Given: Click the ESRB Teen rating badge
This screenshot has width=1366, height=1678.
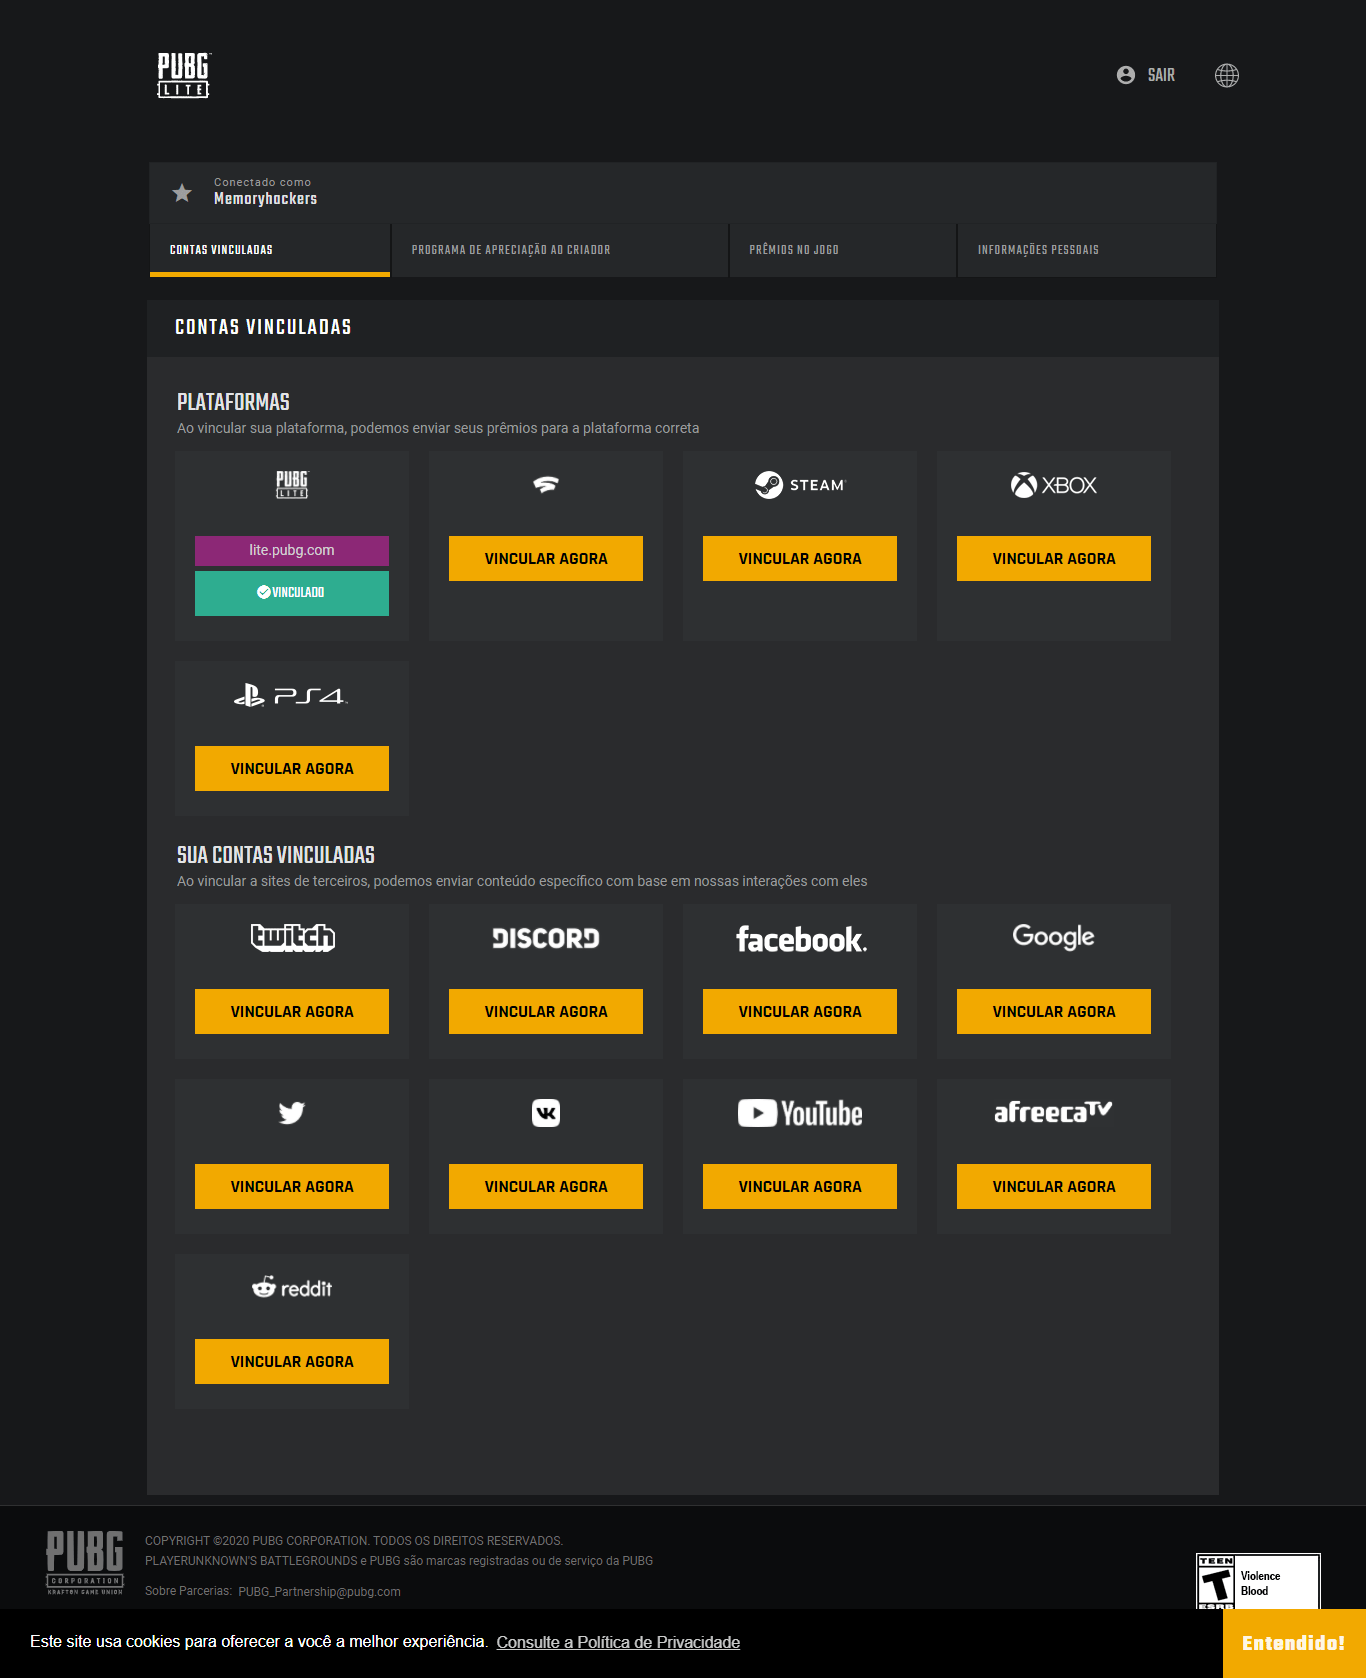Looking at the screenshot, I should tap(1258, 1581).
